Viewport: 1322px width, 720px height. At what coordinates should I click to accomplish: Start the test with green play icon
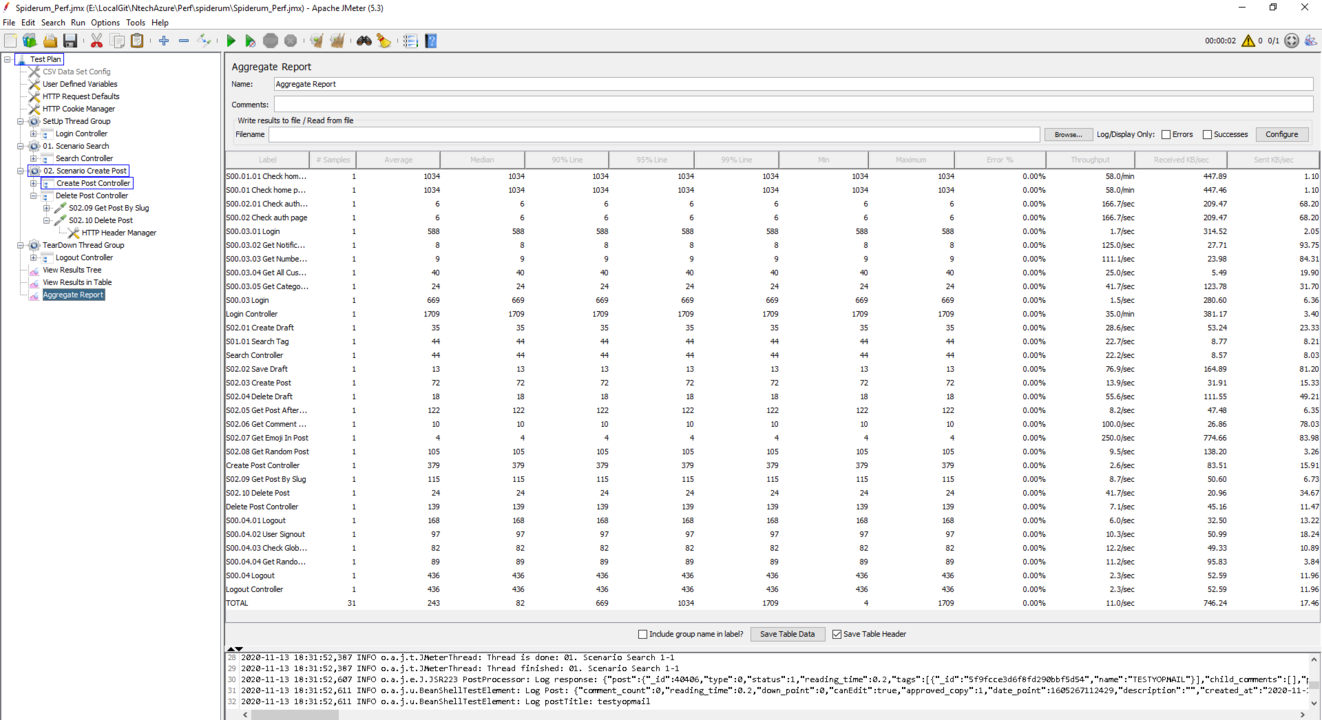click(231, 41)
